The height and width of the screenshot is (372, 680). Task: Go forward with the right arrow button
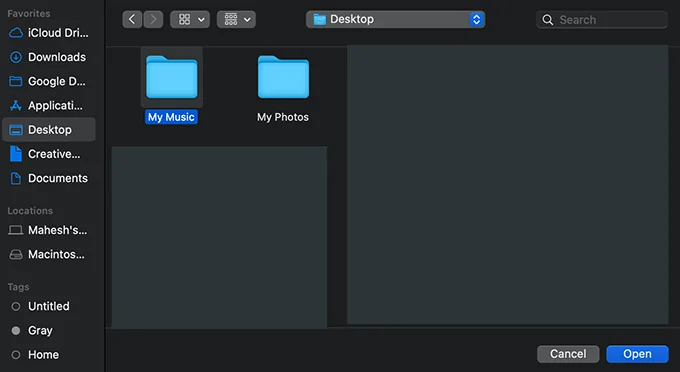point(153,20)
